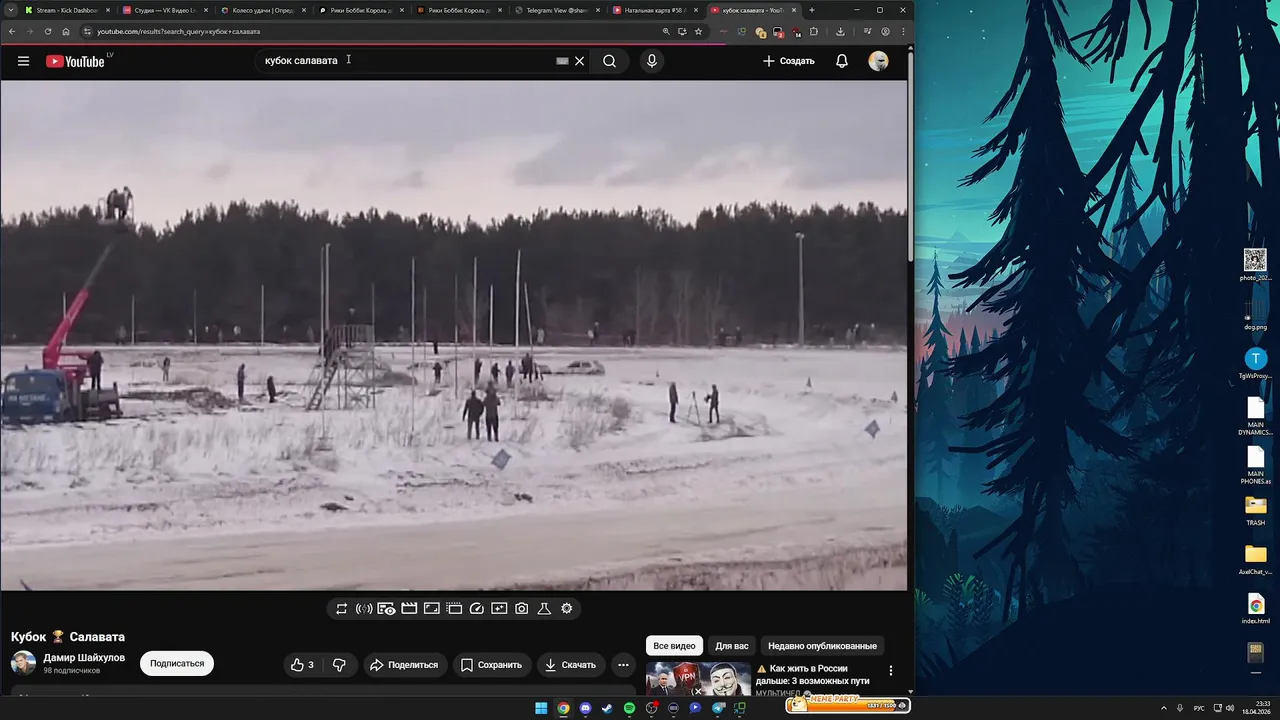The image size is (1280, 720).
Task: Open the browser downloads icon
Action: point(840,31)
